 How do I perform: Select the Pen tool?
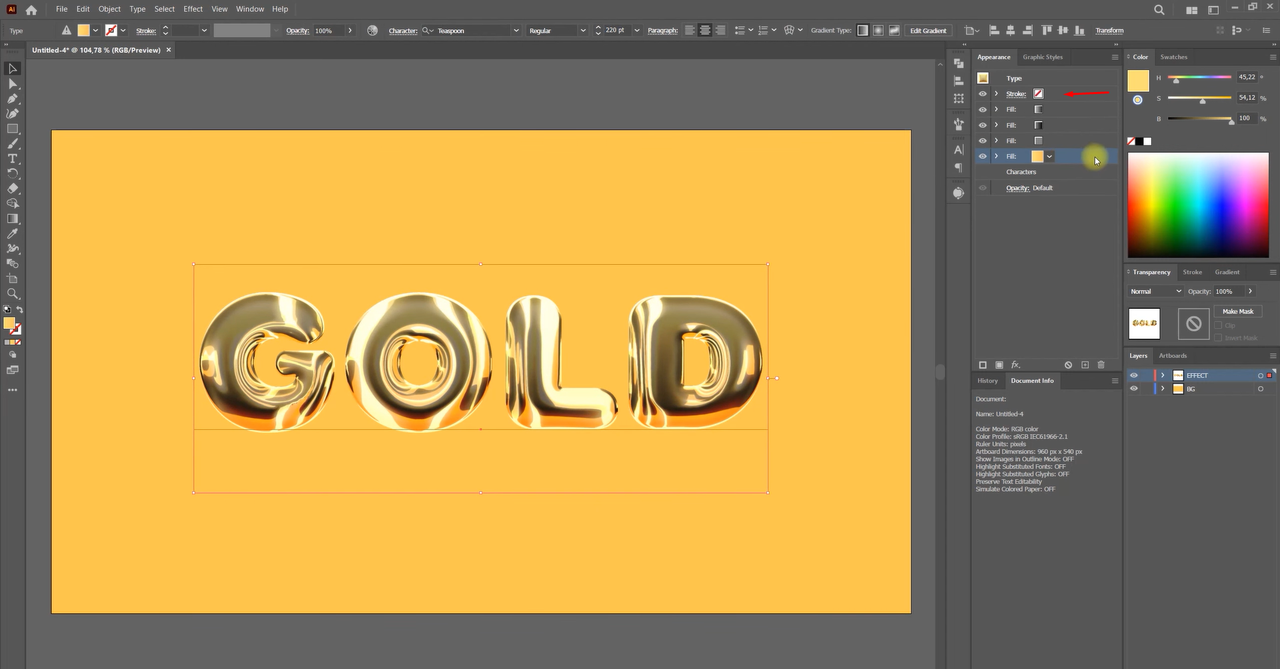[13, 99]
